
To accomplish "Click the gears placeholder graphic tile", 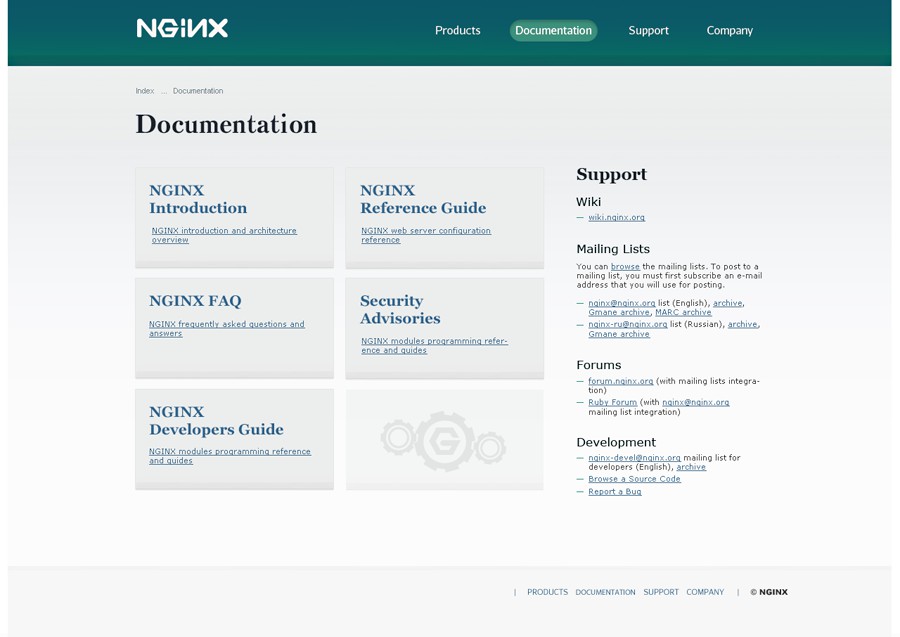I will (444, 440).
